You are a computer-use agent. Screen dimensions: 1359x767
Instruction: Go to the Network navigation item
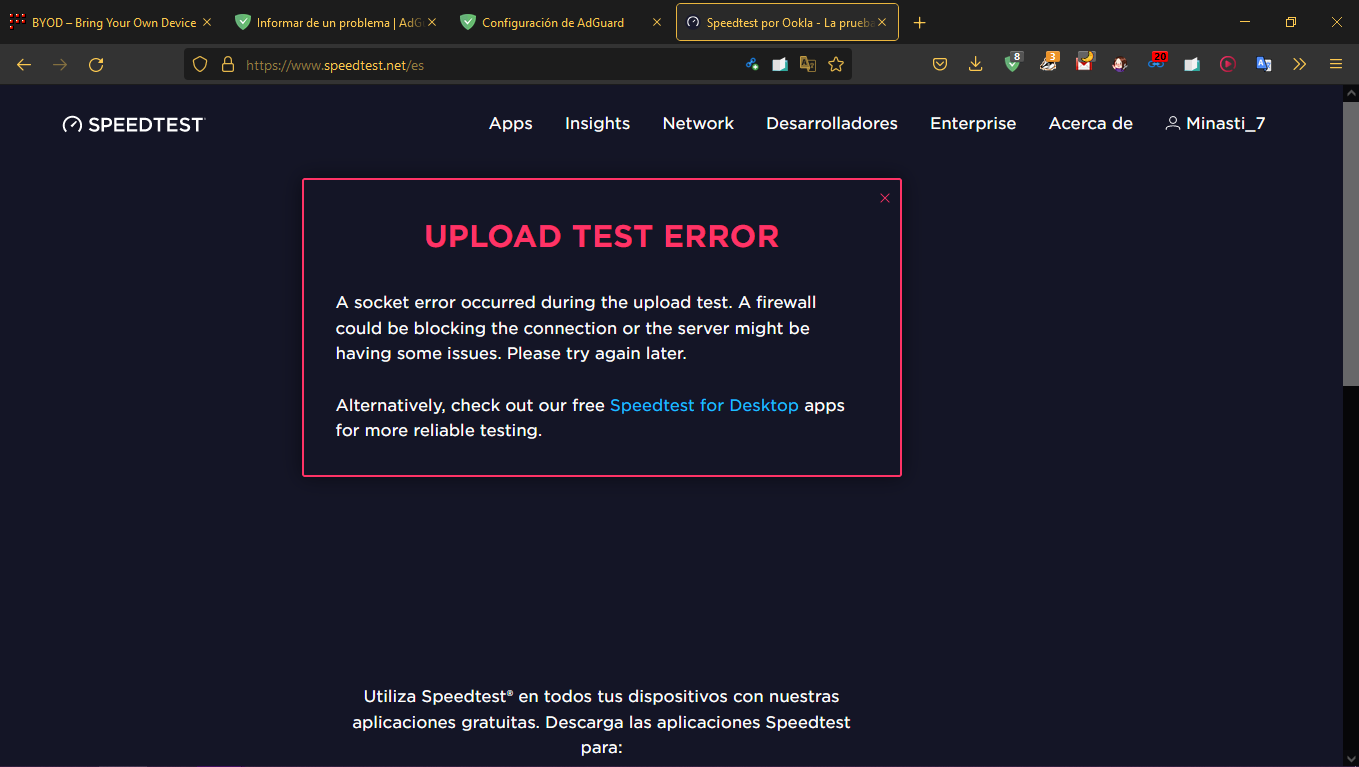tap(698, 124)
